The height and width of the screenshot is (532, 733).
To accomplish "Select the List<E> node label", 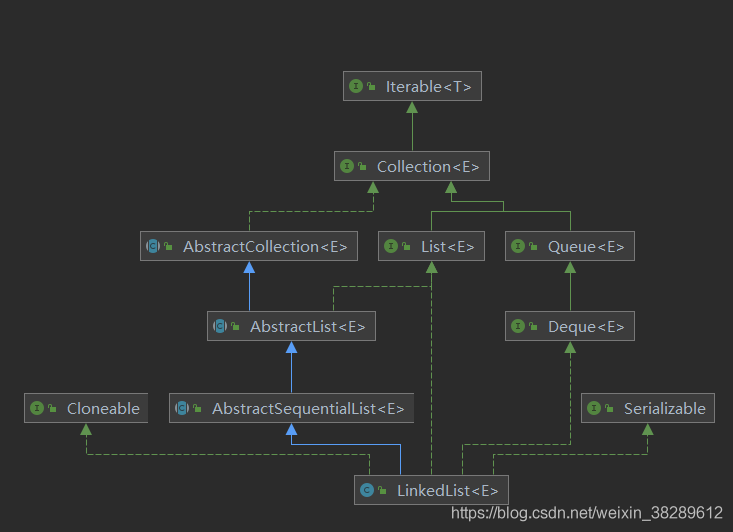I will pos(447,246).
